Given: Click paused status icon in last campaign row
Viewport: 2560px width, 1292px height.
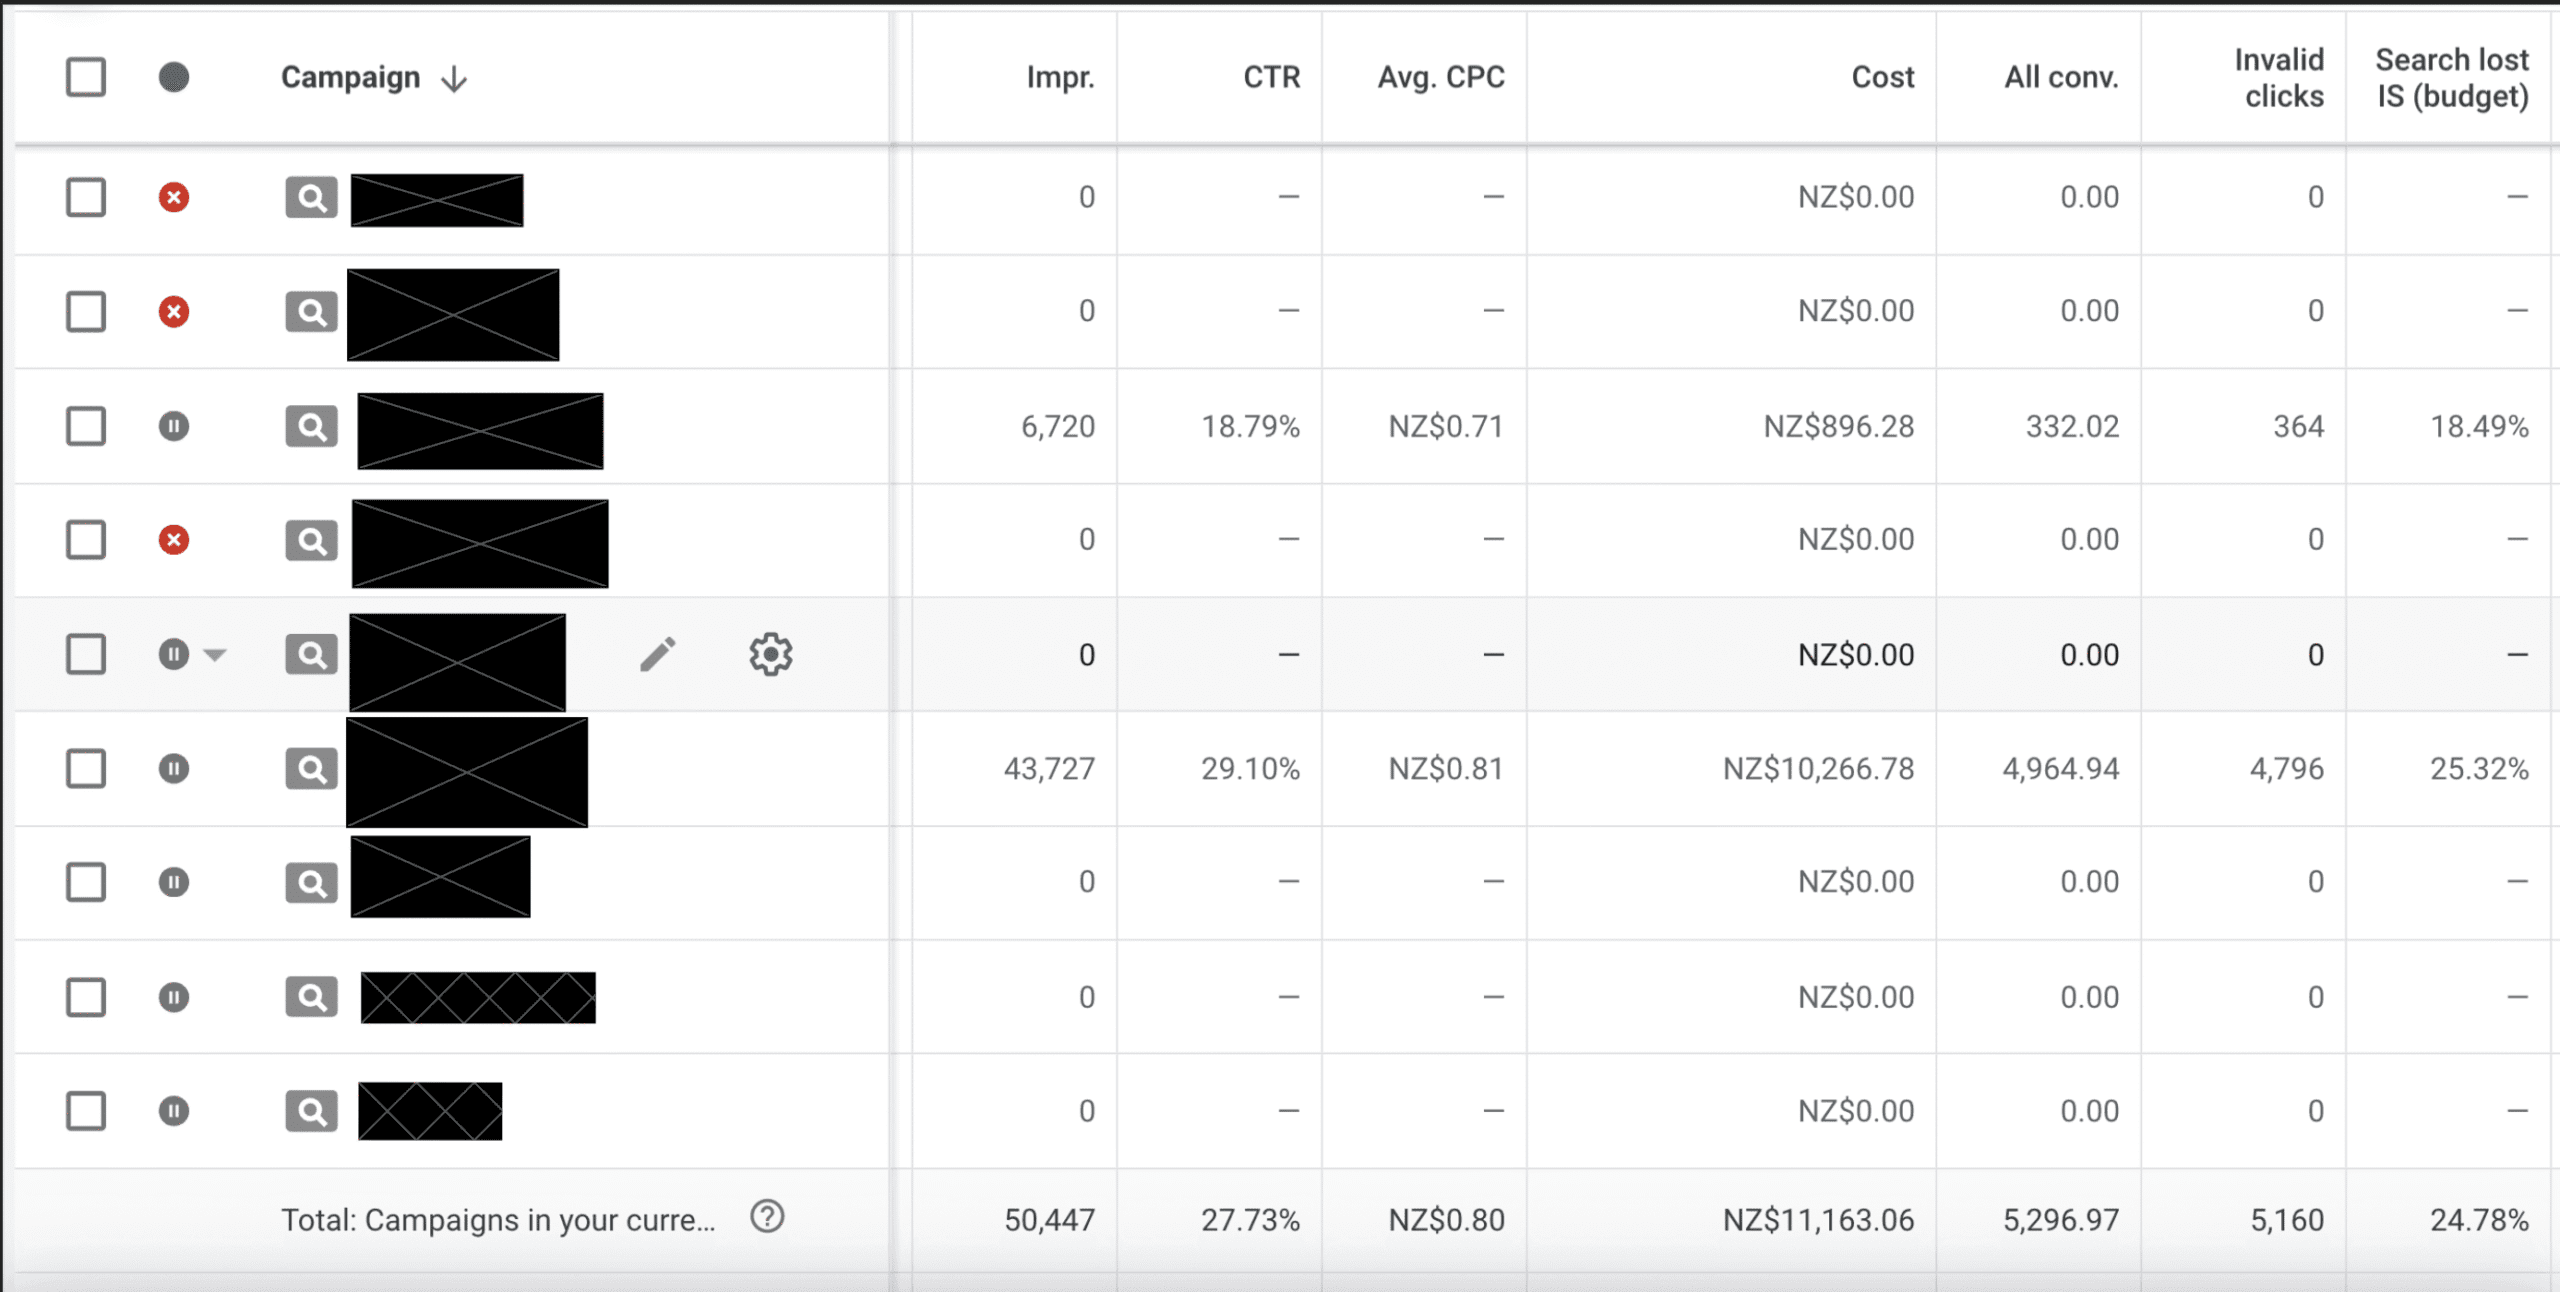Looking at the screenshot, I should [x=174, y=1111].
